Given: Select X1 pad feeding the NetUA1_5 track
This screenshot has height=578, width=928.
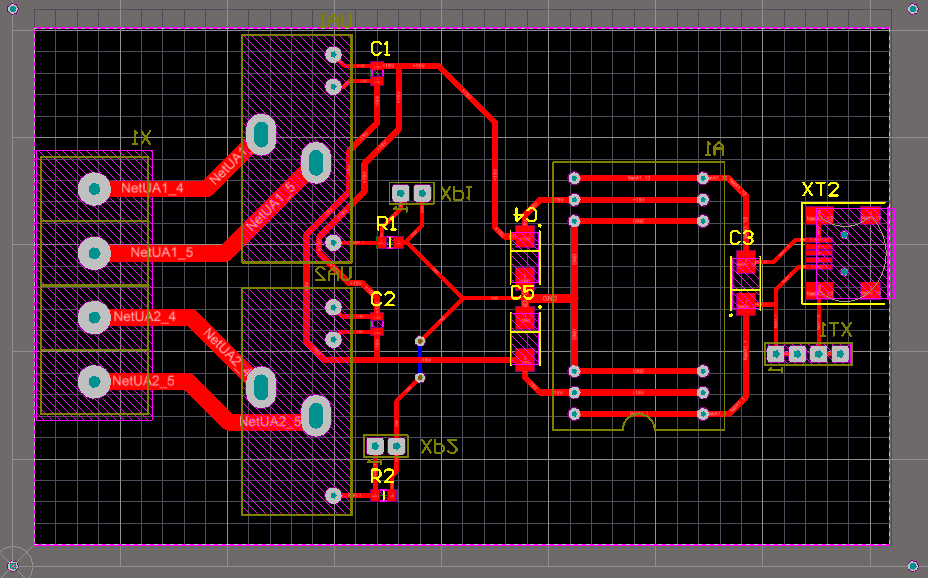Looking at the screenshot, I should coord(95,253).
